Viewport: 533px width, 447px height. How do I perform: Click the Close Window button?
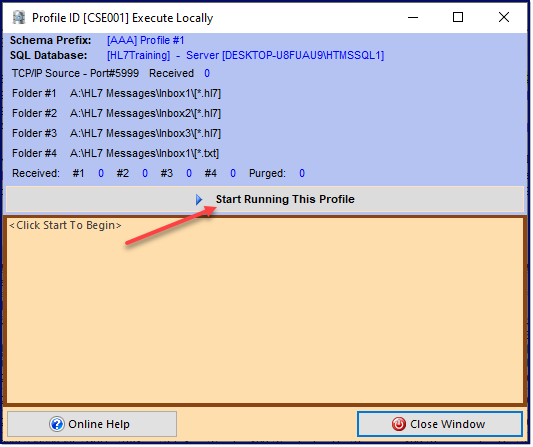[440, 425]
